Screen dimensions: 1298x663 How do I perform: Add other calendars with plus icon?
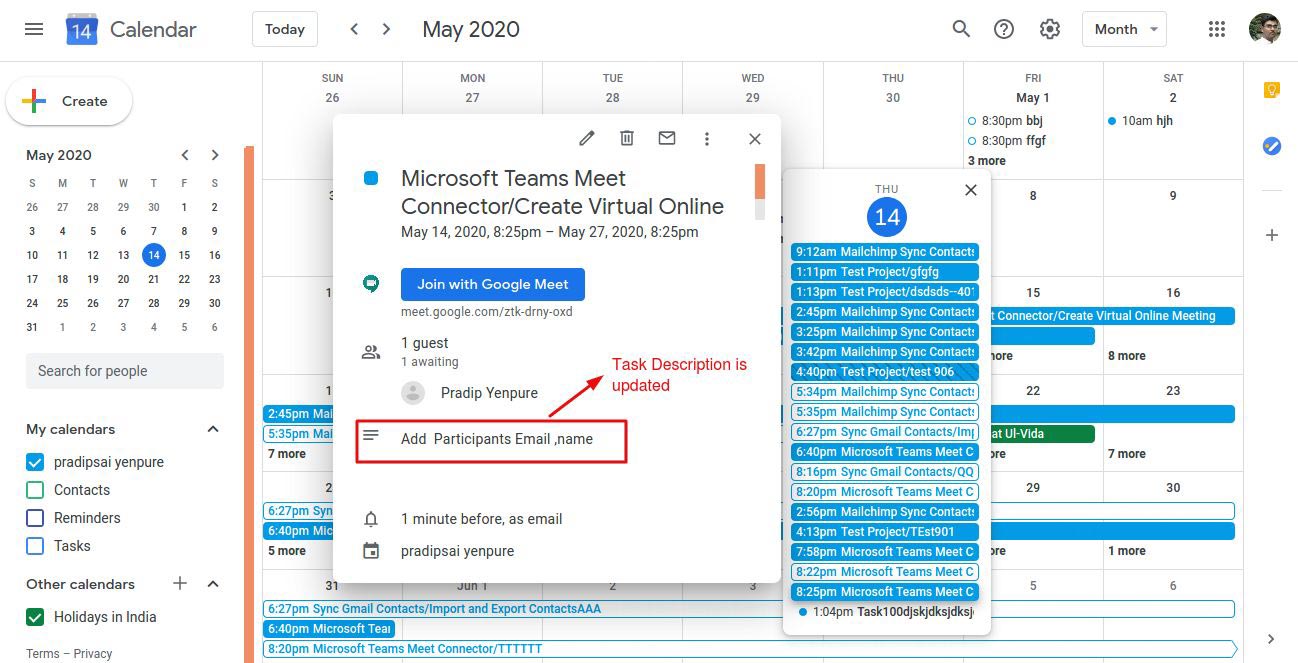point(180,583)
